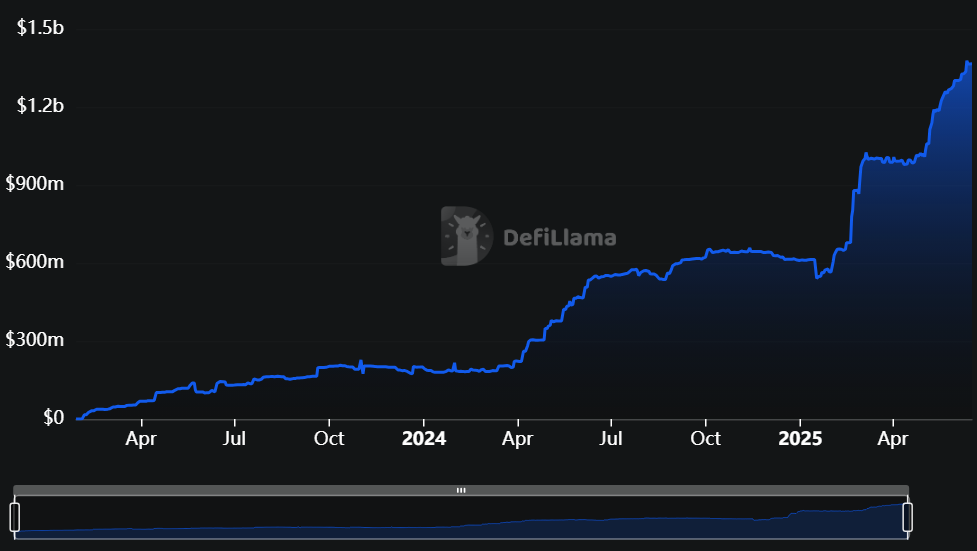Click the Oct label just before 2024
Viewport: 977px width, 551px height.
[328, 439]
